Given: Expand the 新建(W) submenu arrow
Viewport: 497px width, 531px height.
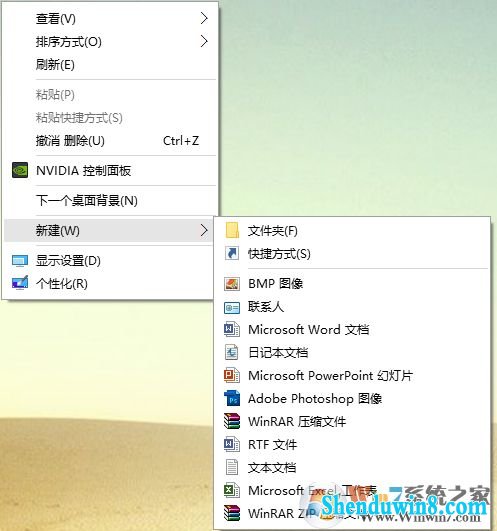Looking at the screenshot, I should pyautogui.click(x=204, y=230).
